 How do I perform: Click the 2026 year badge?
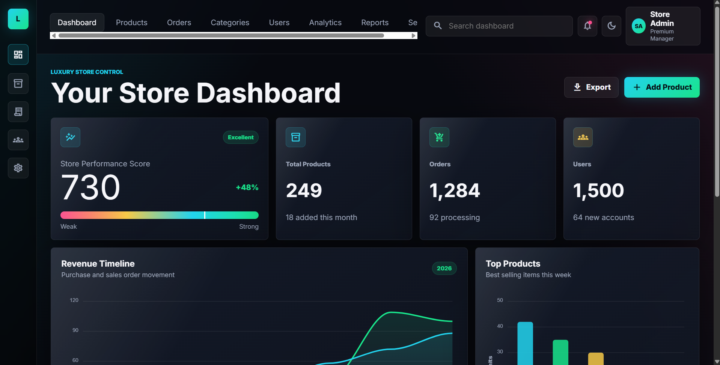[444, 269]
